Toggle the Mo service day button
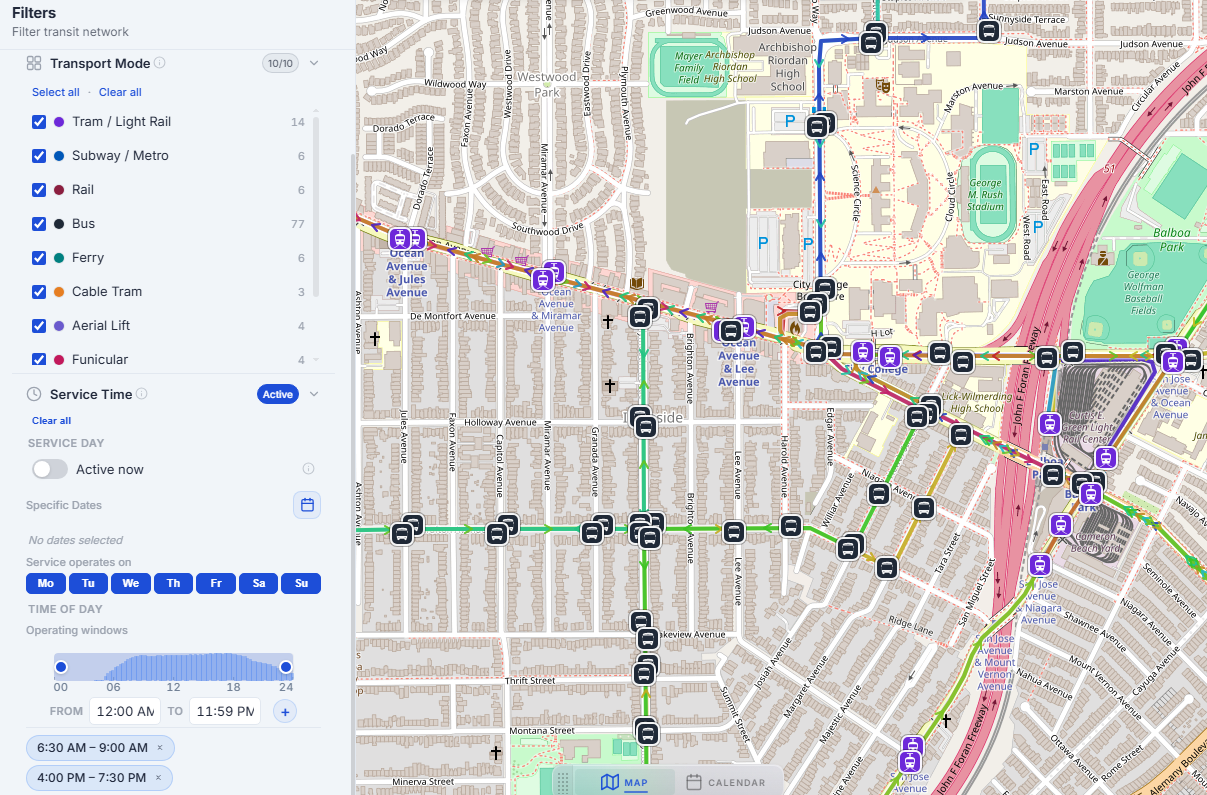Image resolution: width=1207 pixels, height=795 pixels. click(x=45, y=583)
